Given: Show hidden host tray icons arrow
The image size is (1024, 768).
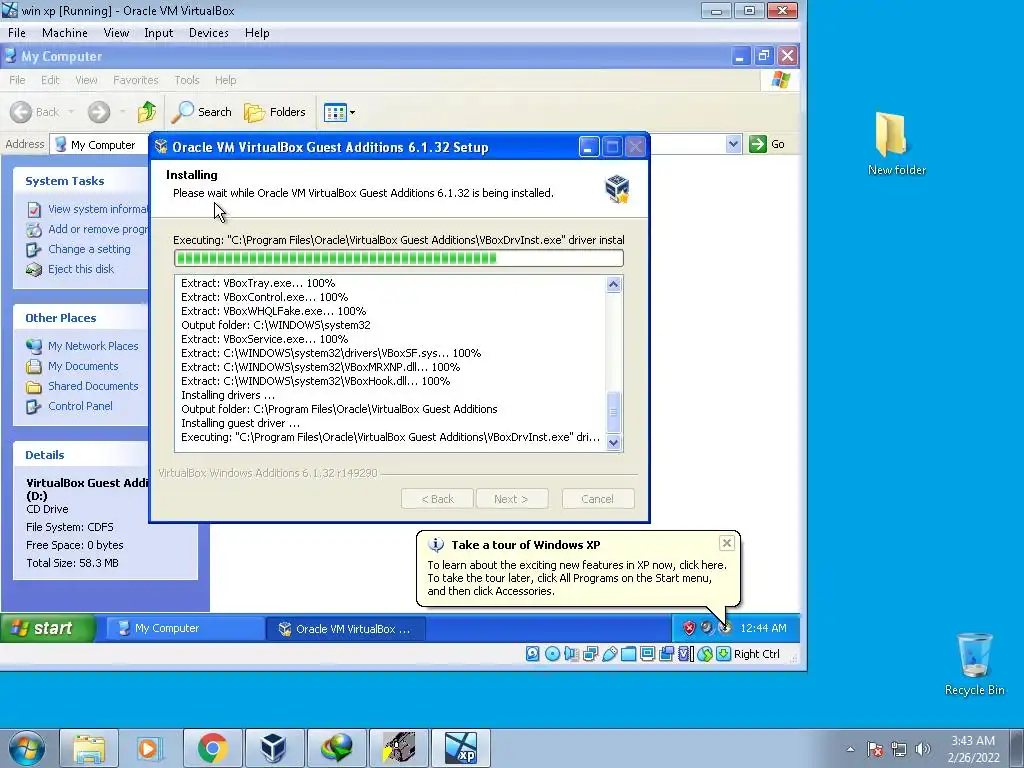Looking at the screenshot, I should coord(850,749).
